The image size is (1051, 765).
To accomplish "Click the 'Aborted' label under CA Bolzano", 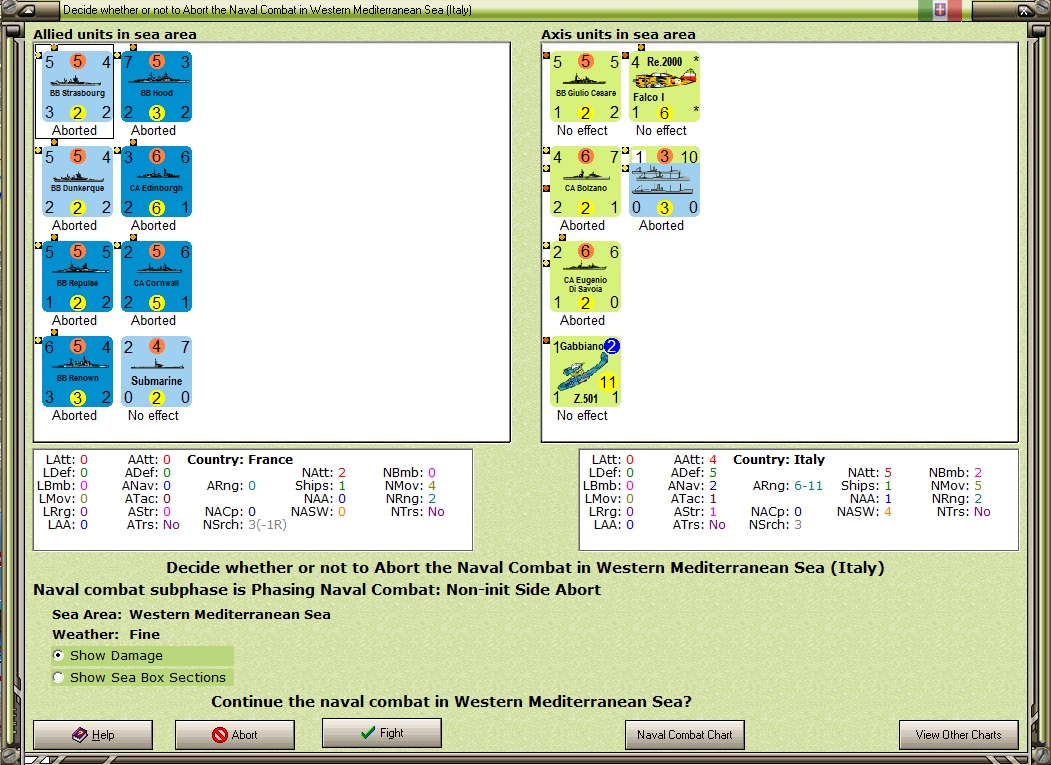I will (582, 225).
